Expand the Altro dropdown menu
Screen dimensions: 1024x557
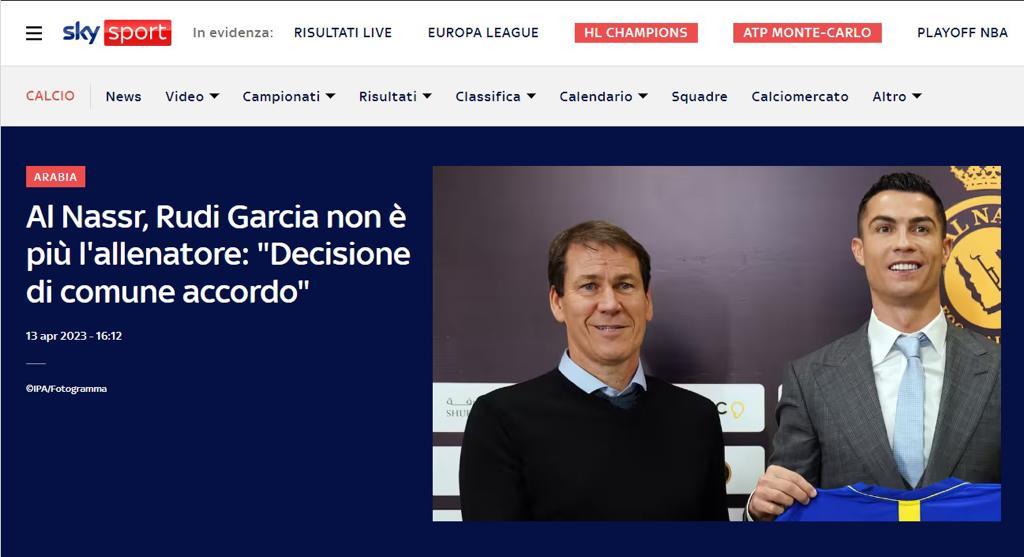coord(897,97)
